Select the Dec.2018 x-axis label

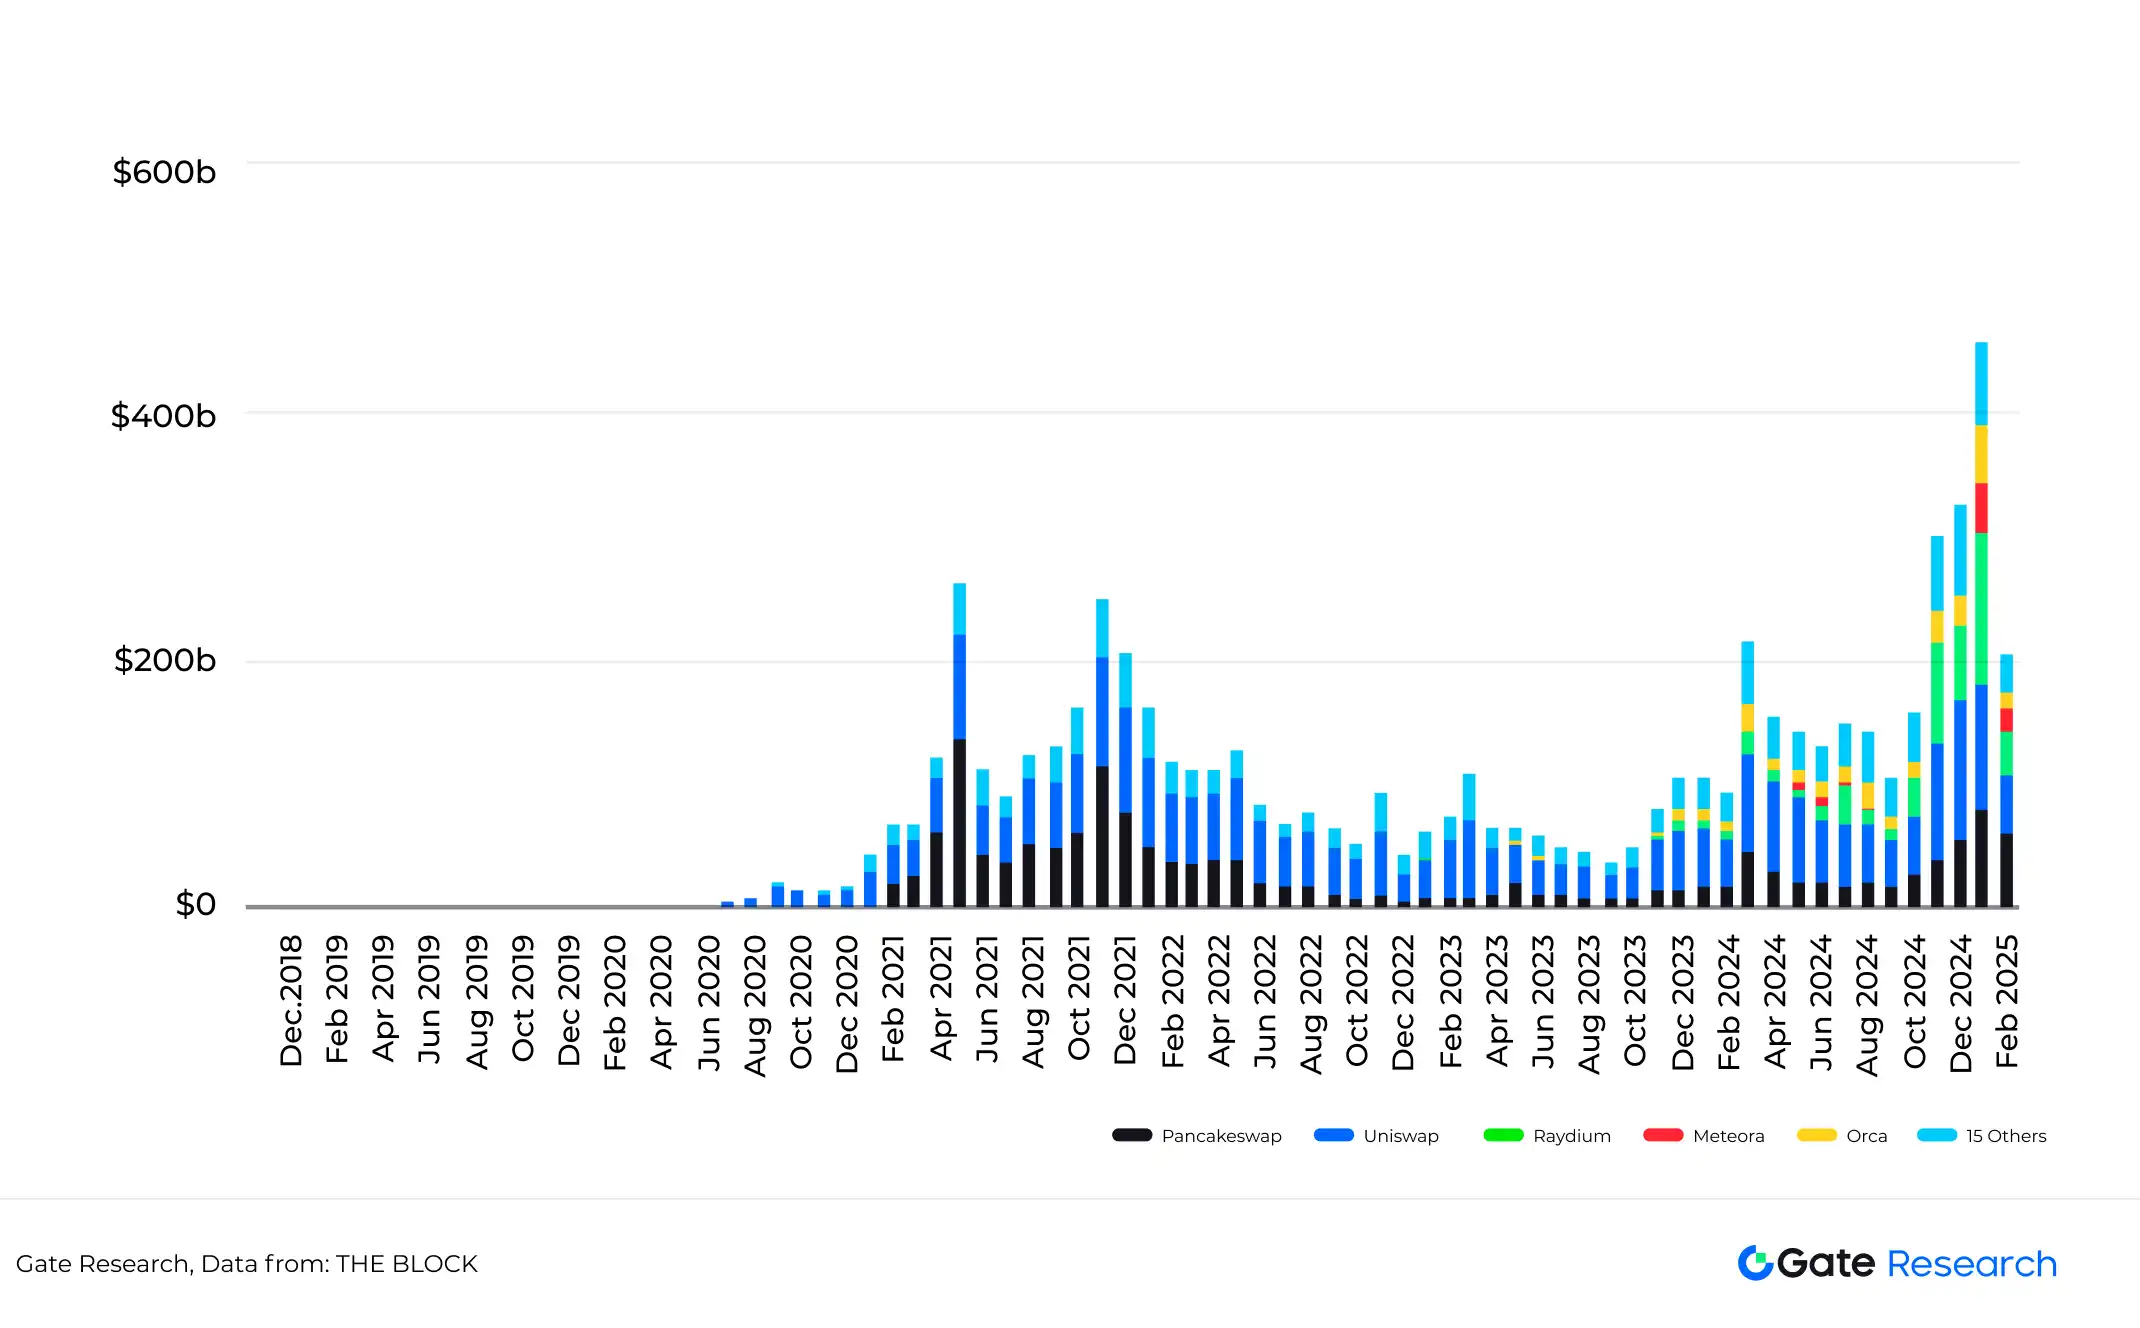(291, 1001)
